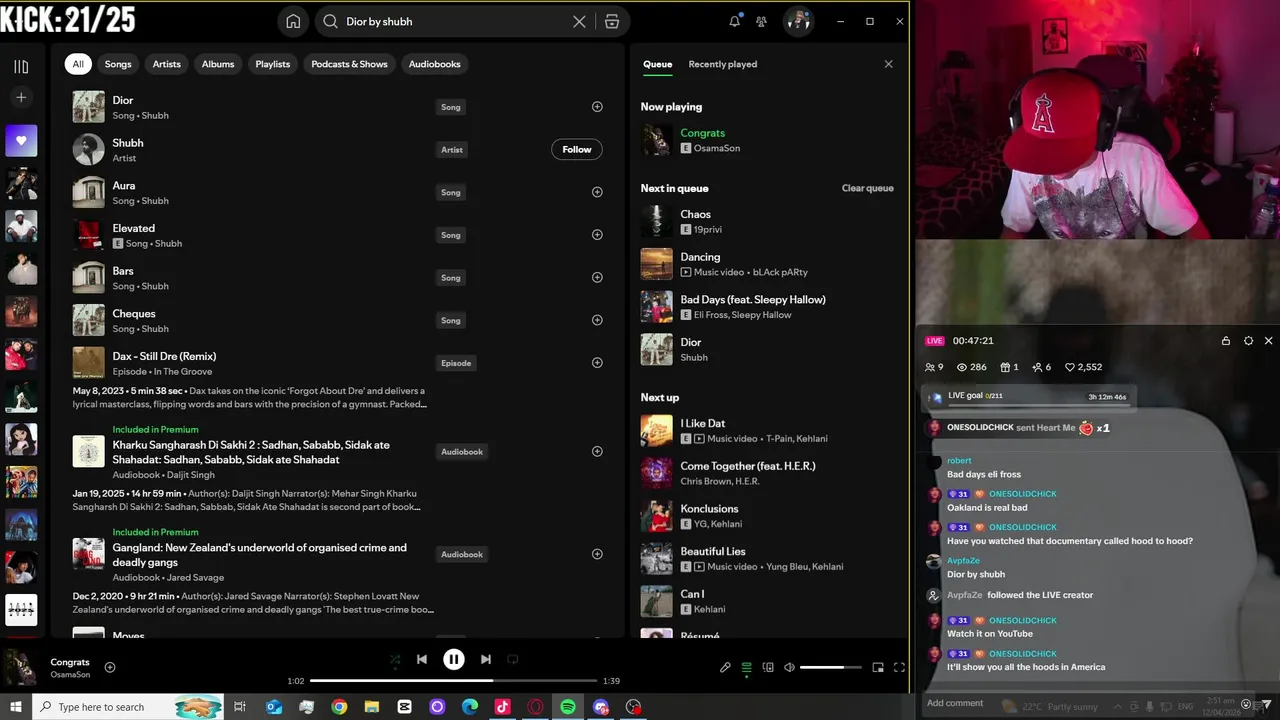This screenshot has height=720, width=1280.
Task: Toggle the lock icon in LIVE panel
Action: [1226, 341]
